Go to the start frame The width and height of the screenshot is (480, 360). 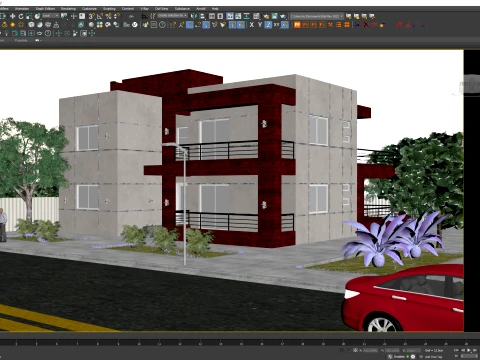coord(456,350)
